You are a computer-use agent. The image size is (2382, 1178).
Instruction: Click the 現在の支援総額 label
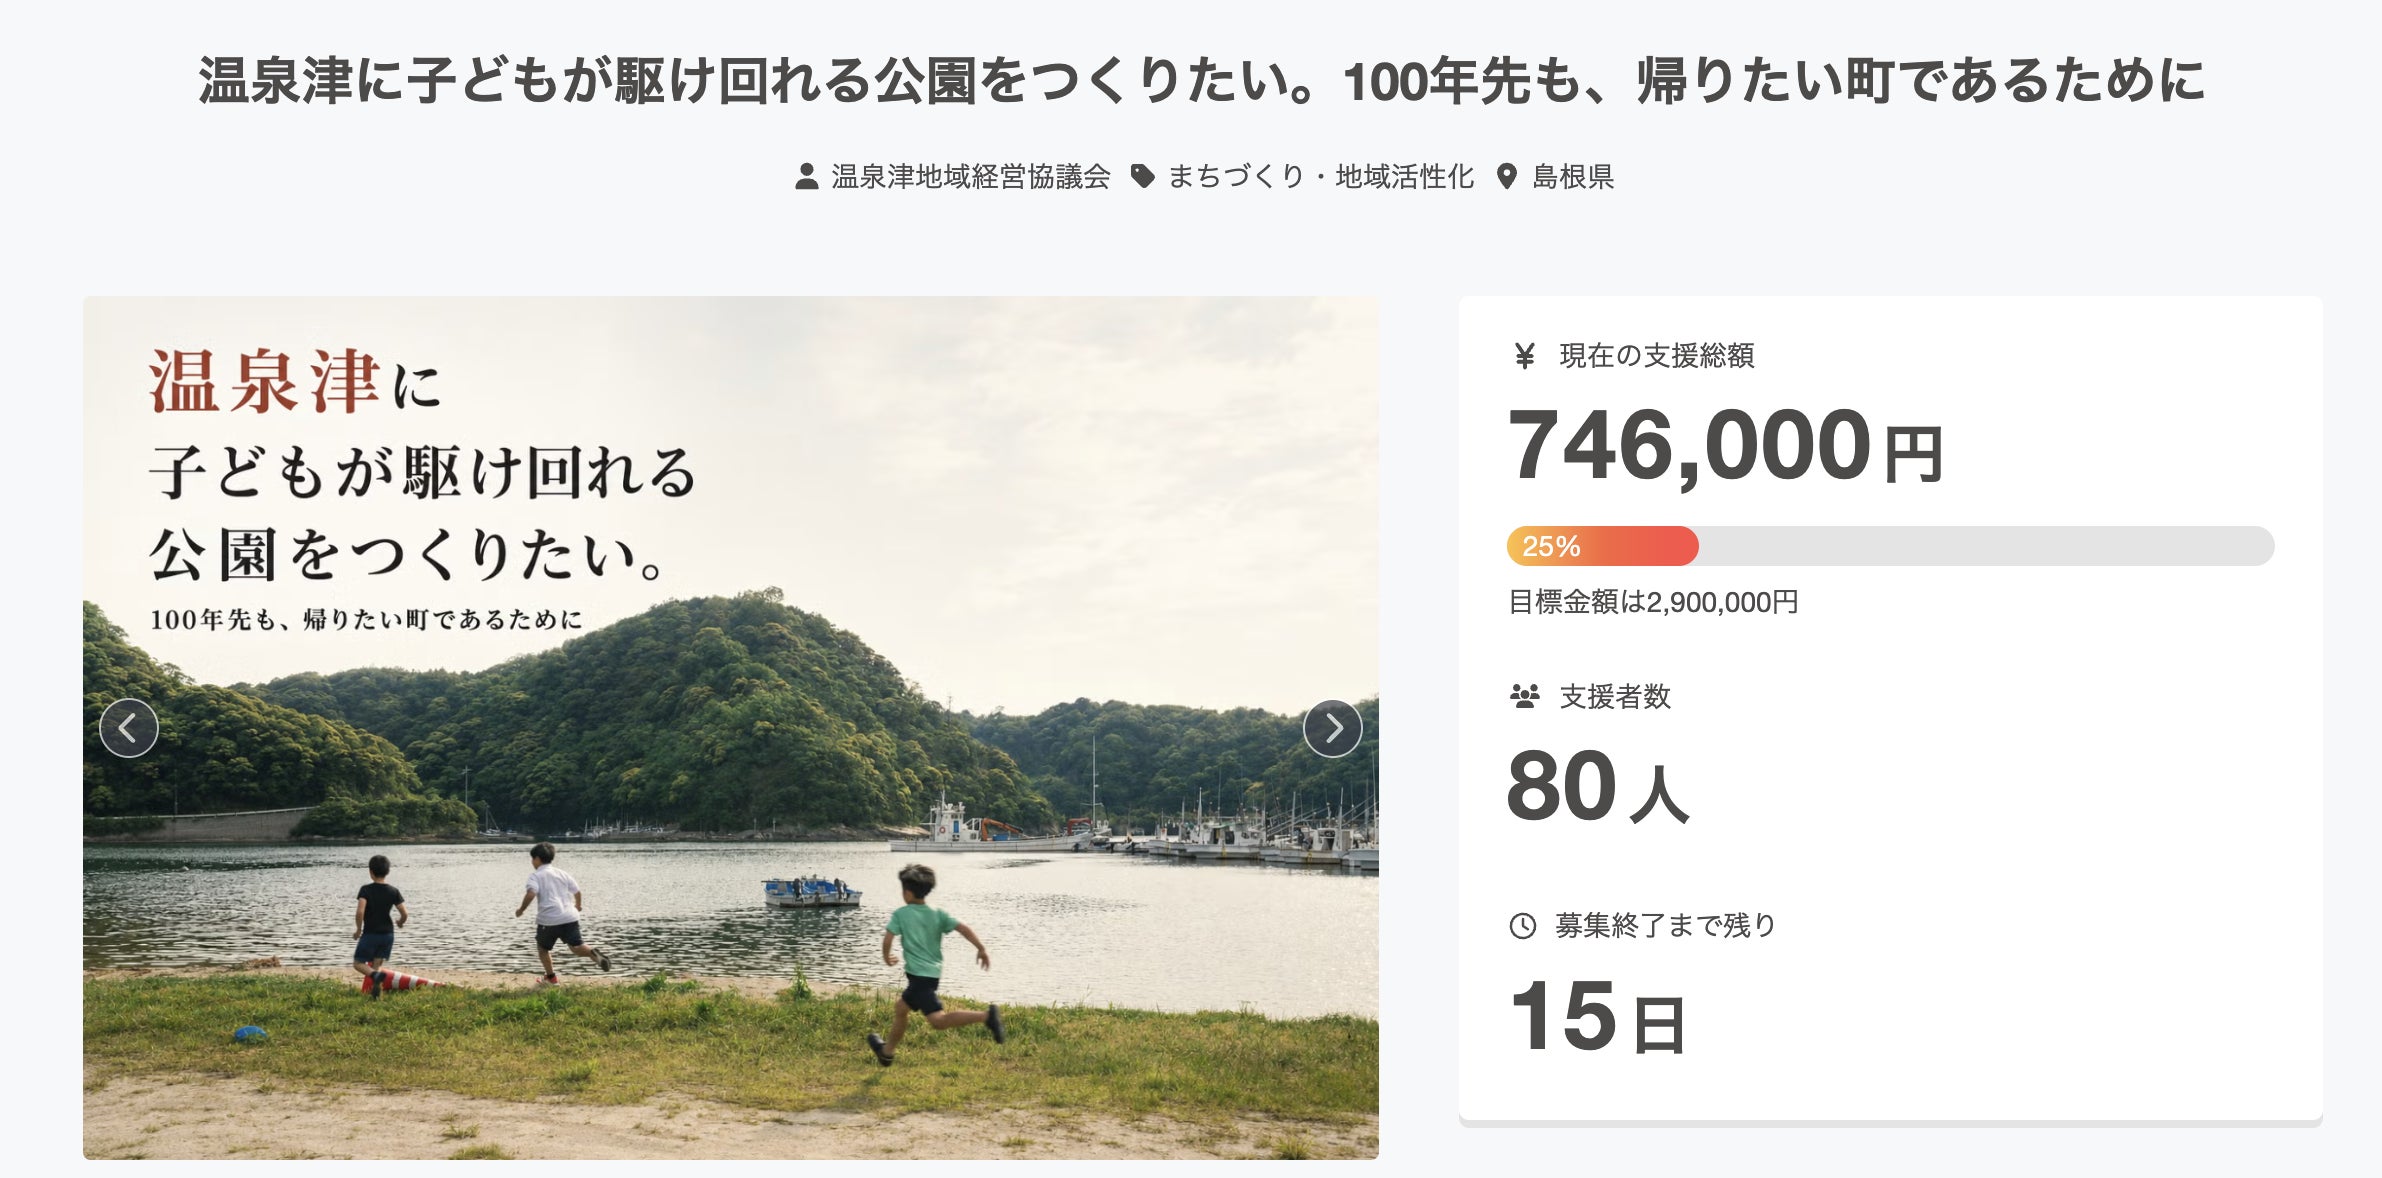click(1657, 356)
